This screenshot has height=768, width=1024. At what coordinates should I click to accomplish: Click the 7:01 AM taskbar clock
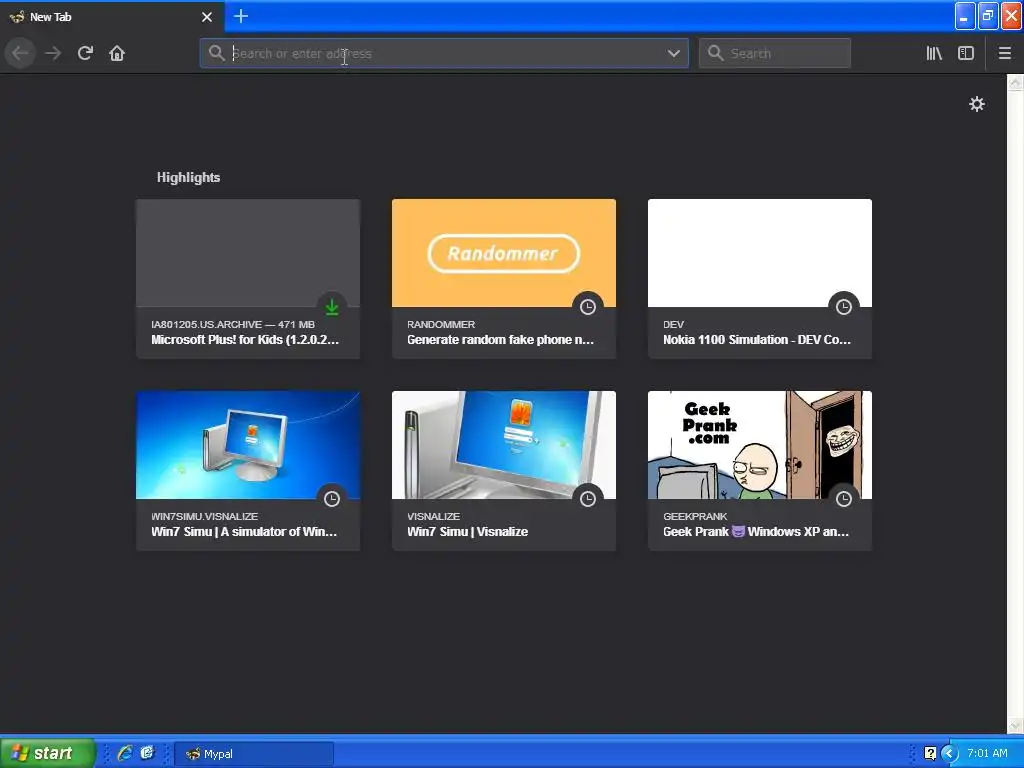point(987,753)
